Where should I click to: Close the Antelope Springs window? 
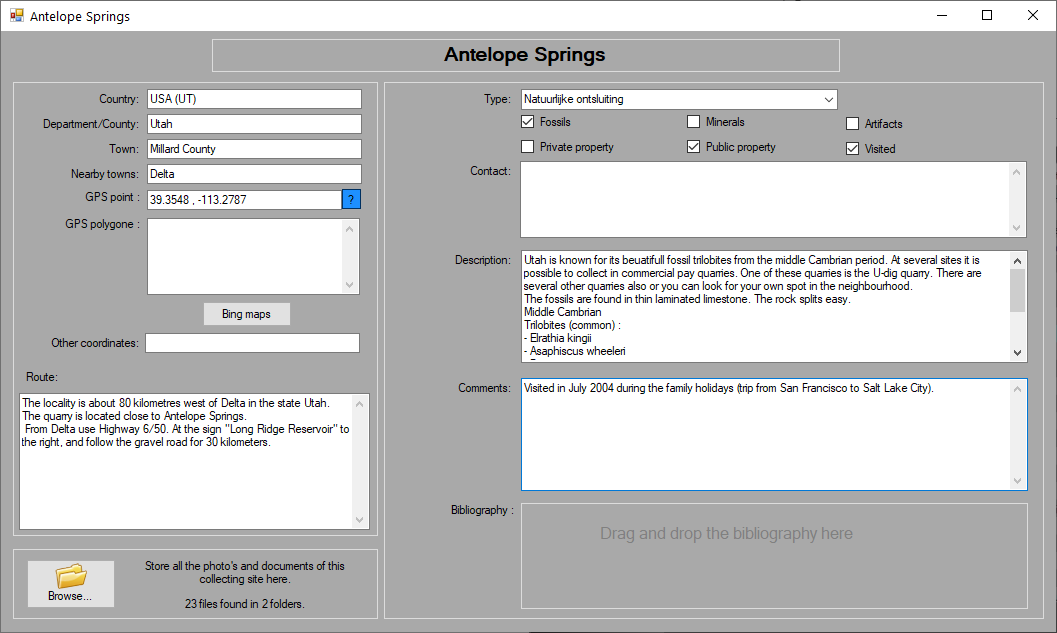[x=1033, y=16]
